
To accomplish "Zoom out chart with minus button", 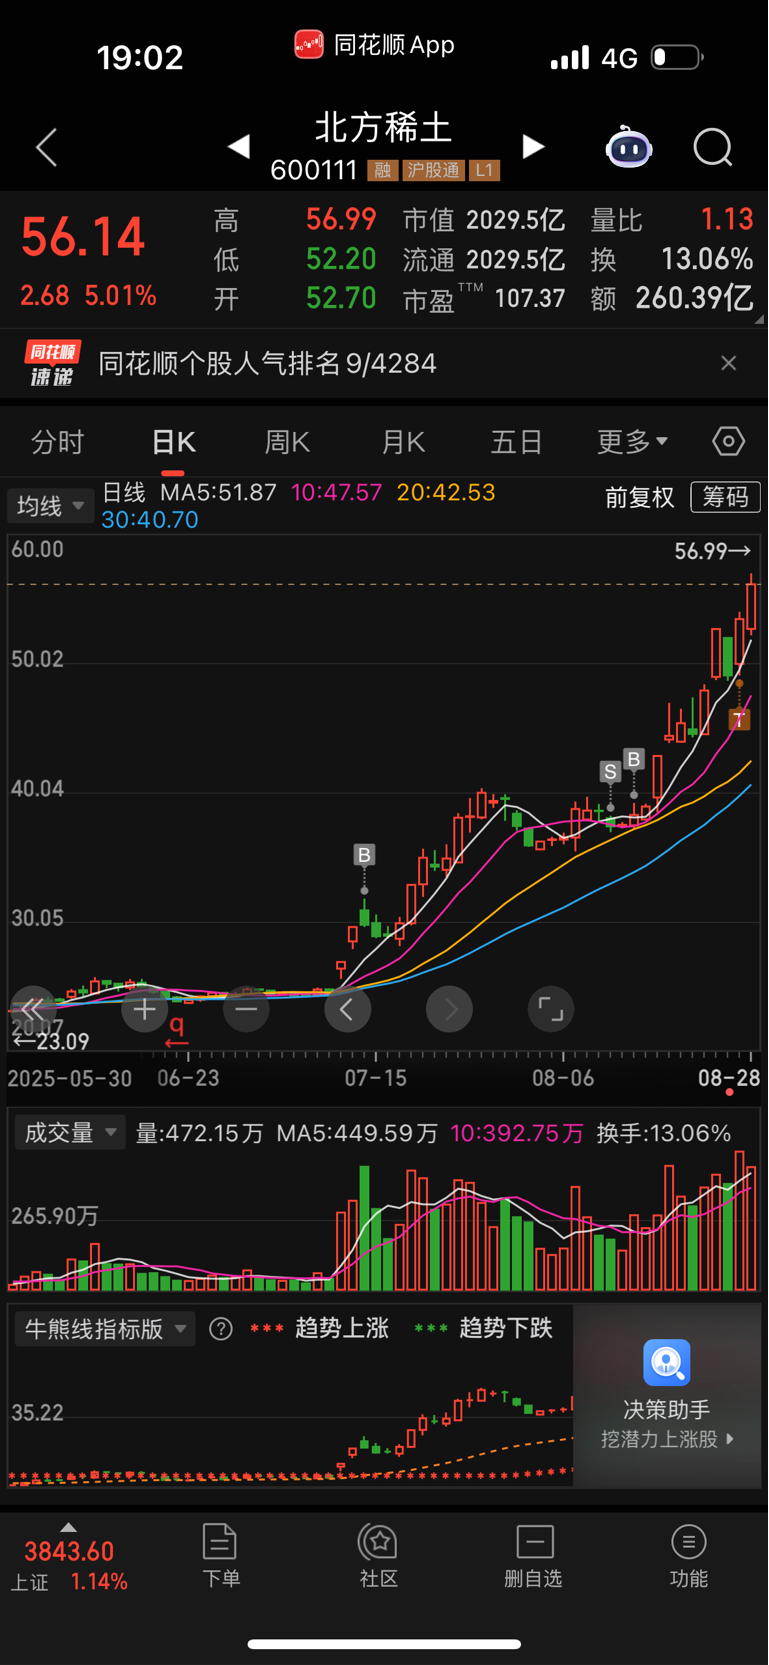I will 246,1009.
